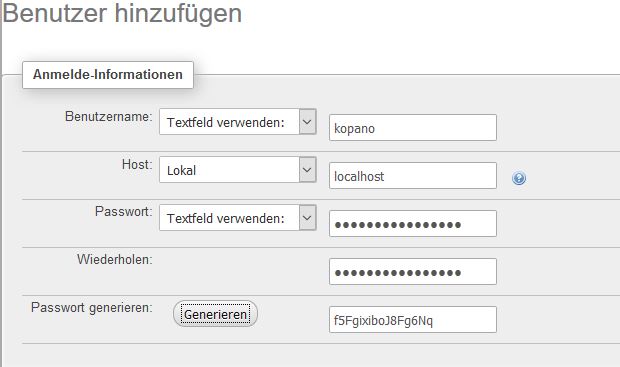
Task: Open the Passwort type dropdown
Action: pos(238,218)
